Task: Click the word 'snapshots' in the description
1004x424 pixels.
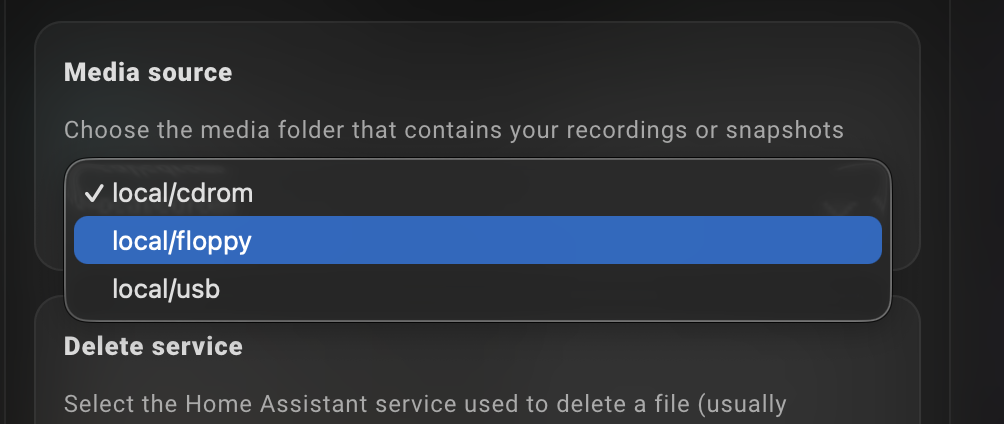Action: [785, 130]
